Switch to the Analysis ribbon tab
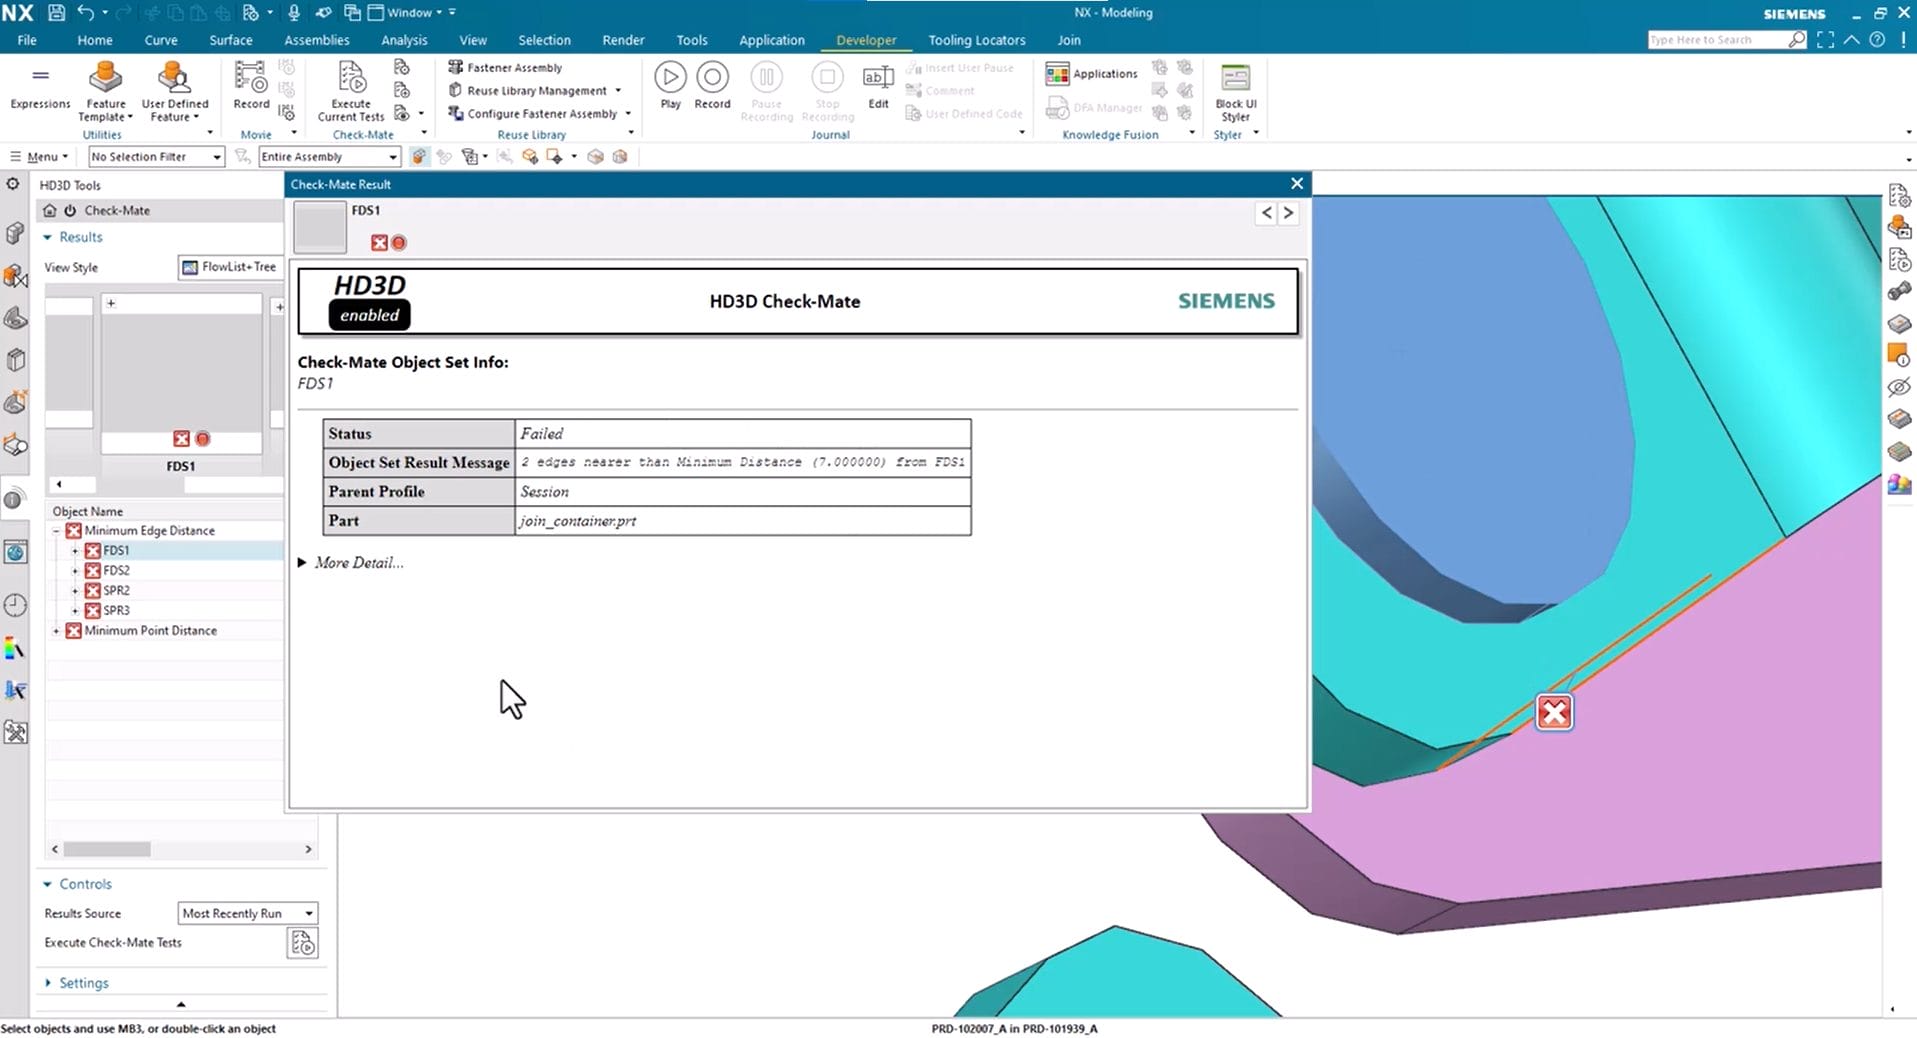The image size is (1917, 1038). 404,40
